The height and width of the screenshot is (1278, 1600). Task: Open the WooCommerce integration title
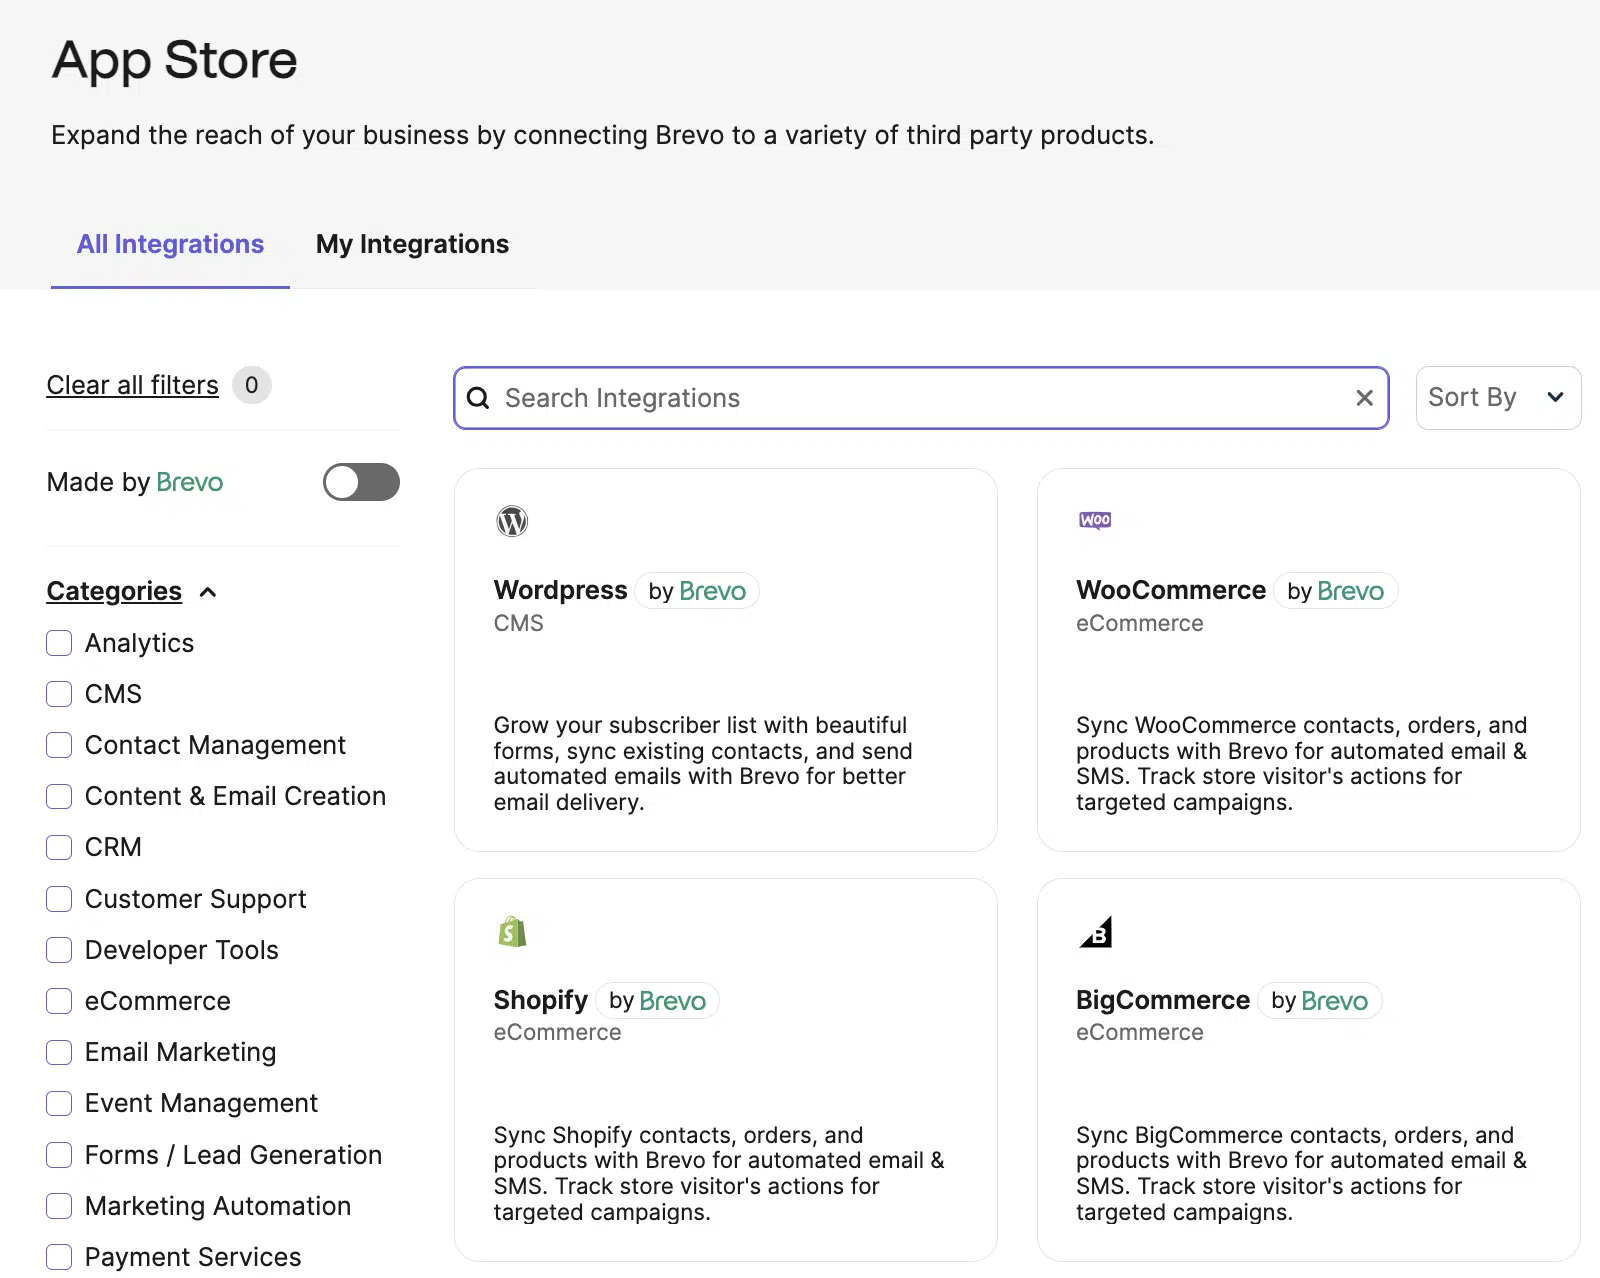(x=1171, y=590)
